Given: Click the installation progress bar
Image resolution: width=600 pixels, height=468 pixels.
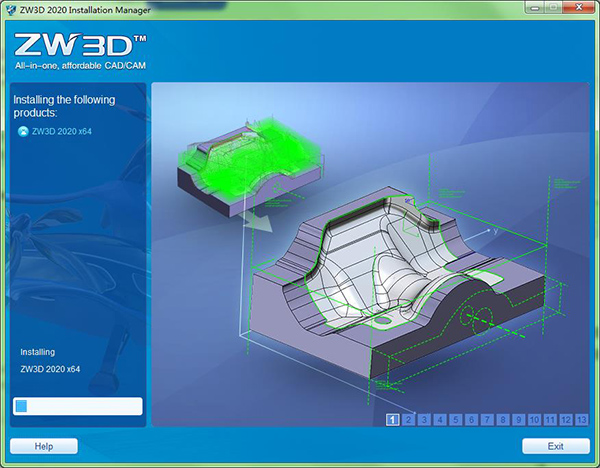Looking at the screenshot, I should 77,406.
